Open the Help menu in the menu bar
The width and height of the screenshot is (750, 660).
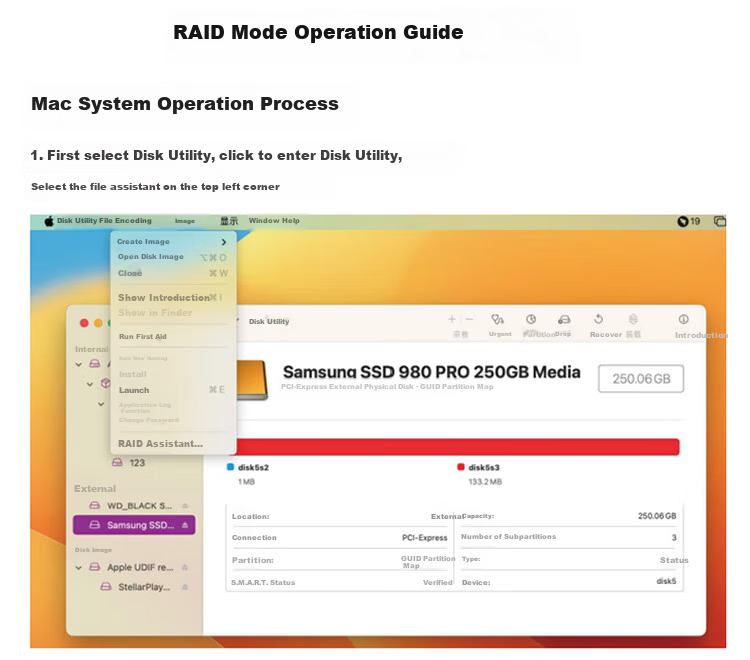point(291,220)
